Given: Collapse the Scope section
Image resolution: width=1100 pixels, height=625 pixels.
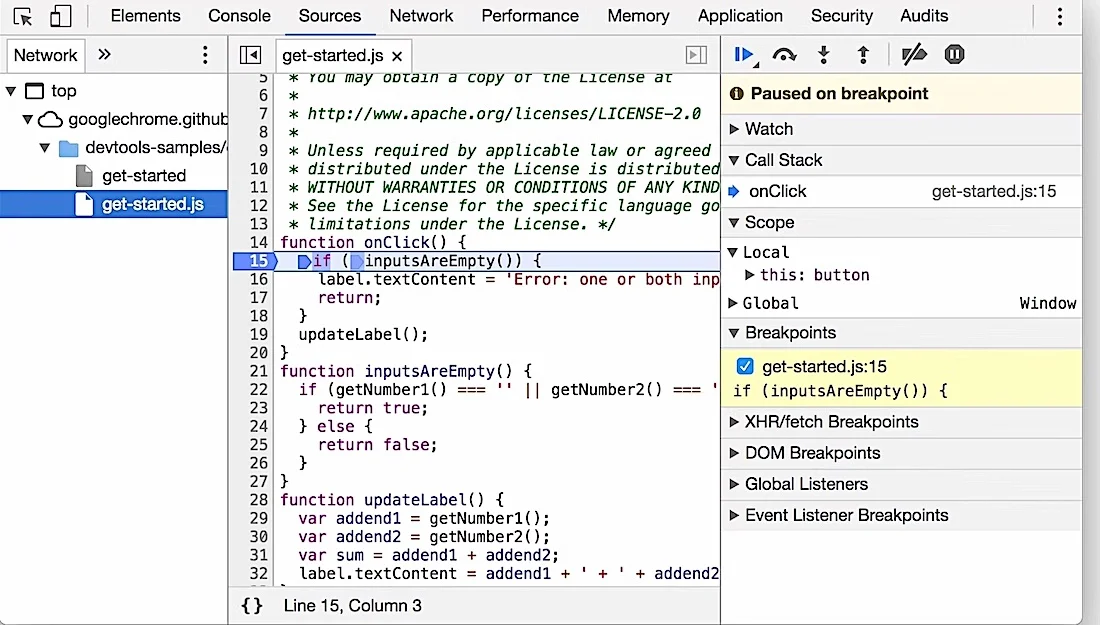Looking at the screenshot, I should (734, 222).
